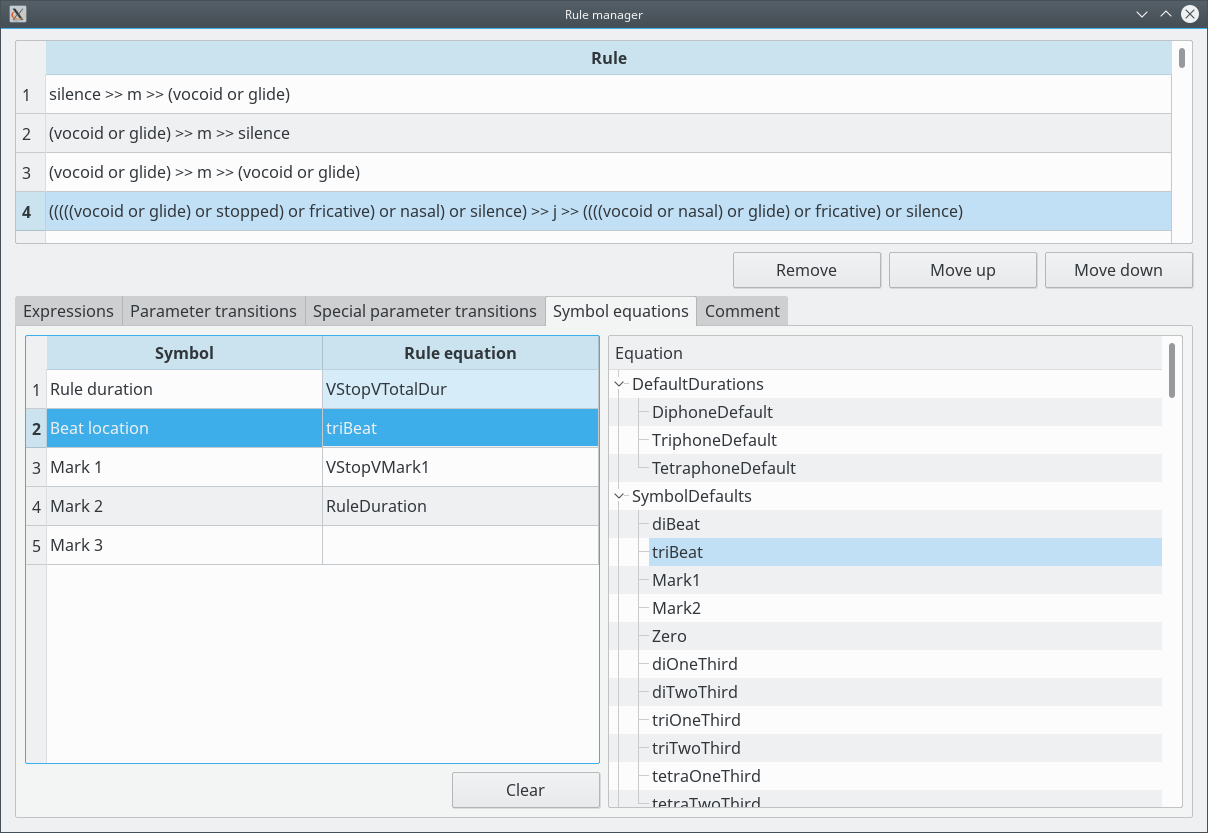
Task: Maximize the Rule manager window
Action: (x=1166, y=14)
